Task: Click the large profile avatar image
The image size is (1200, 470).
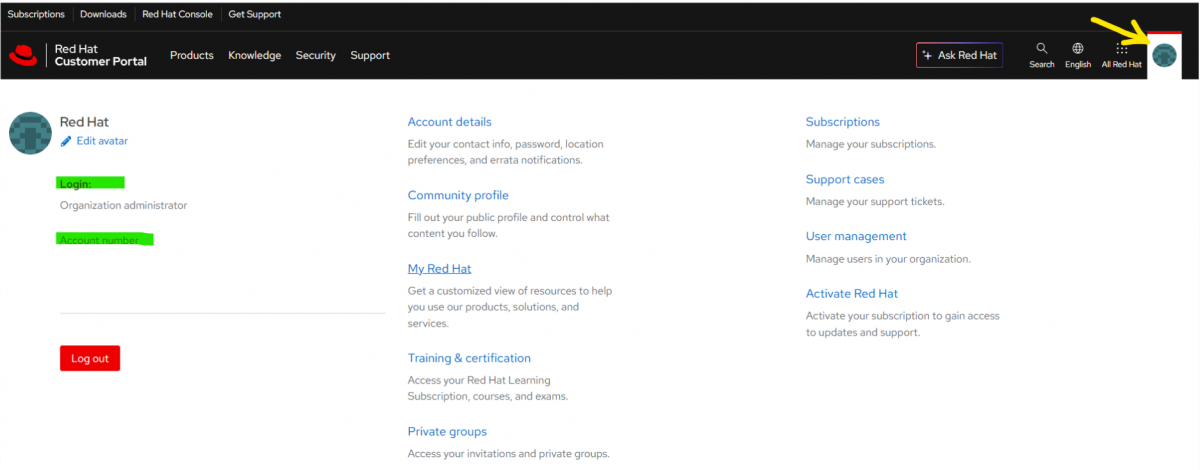Action: click(30, 133)
